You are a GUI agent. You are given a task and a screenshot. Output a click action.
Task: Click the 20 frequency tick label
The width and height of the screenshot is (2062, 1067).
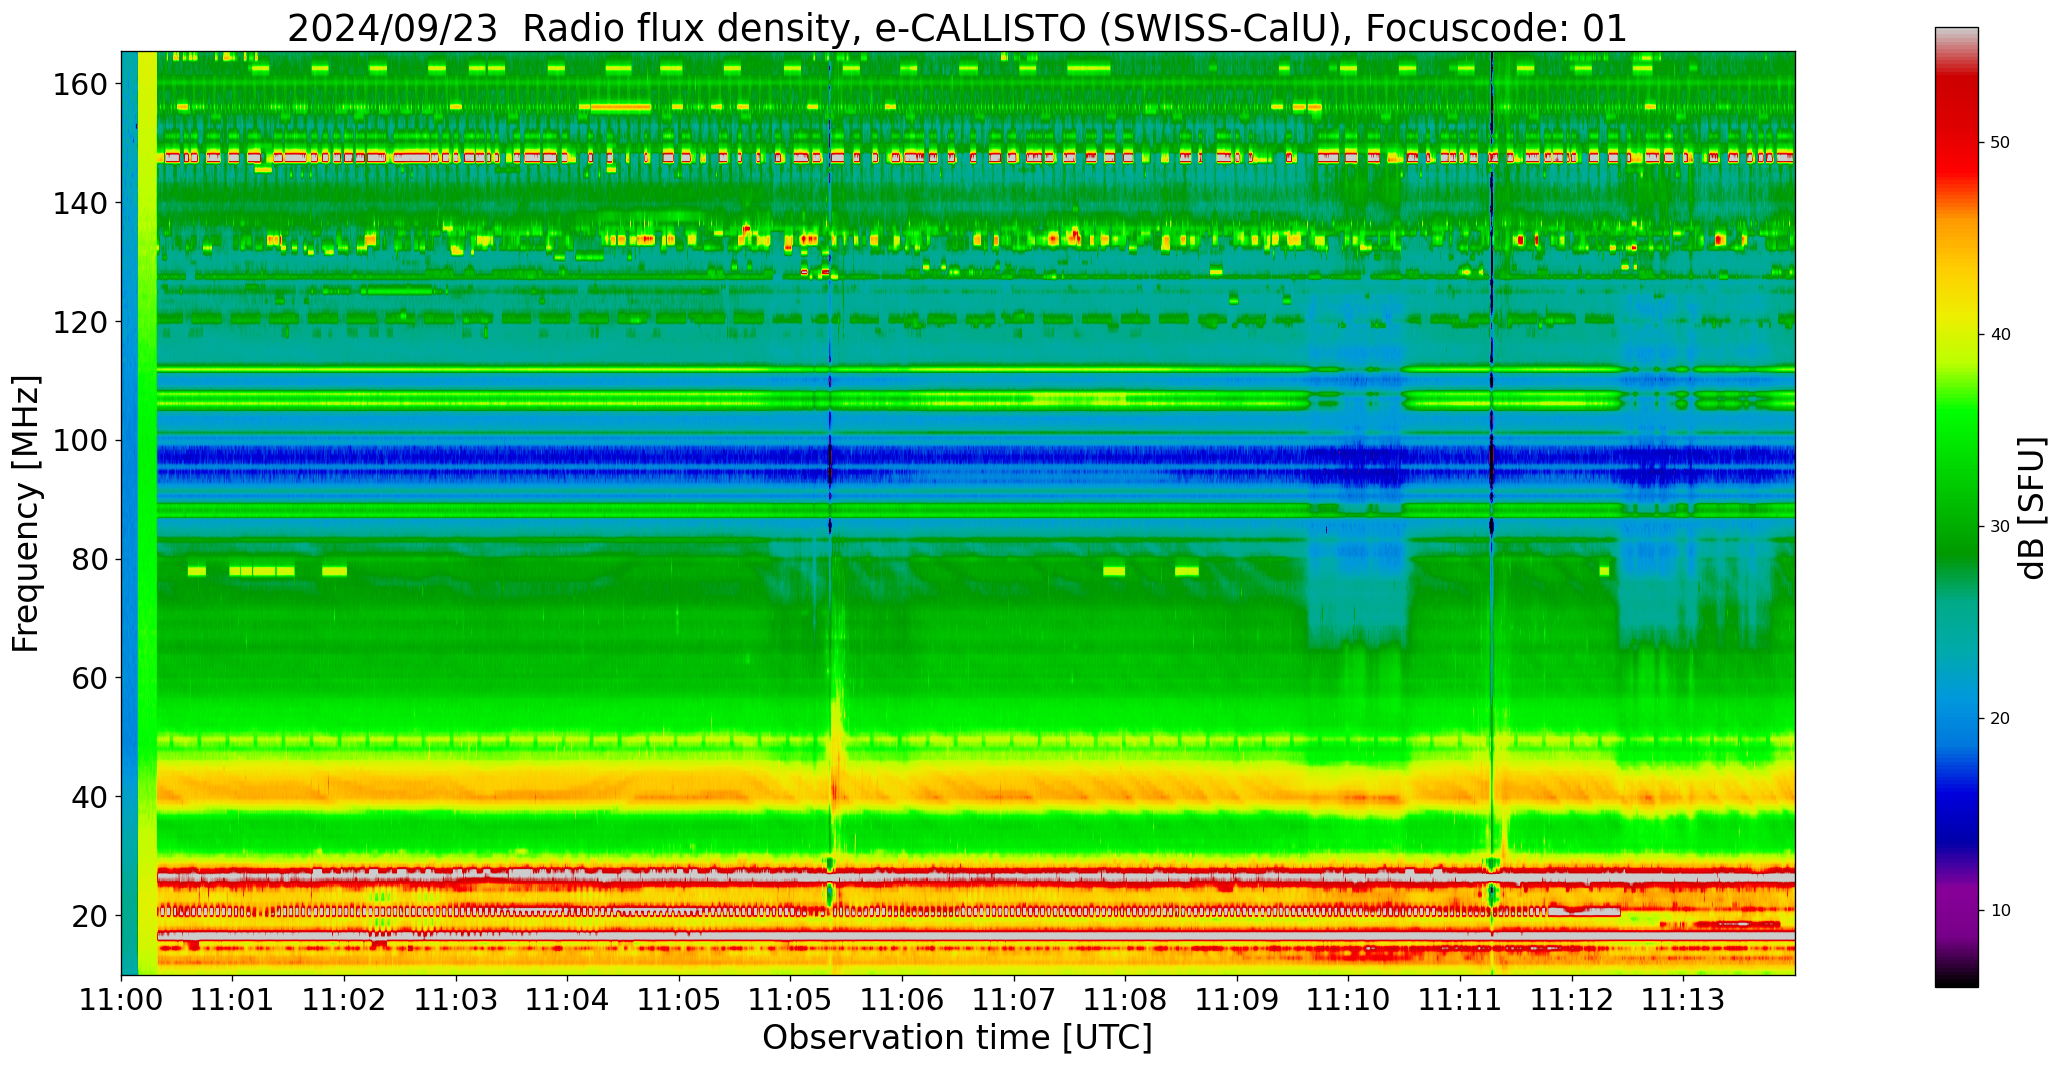(89, 915)
